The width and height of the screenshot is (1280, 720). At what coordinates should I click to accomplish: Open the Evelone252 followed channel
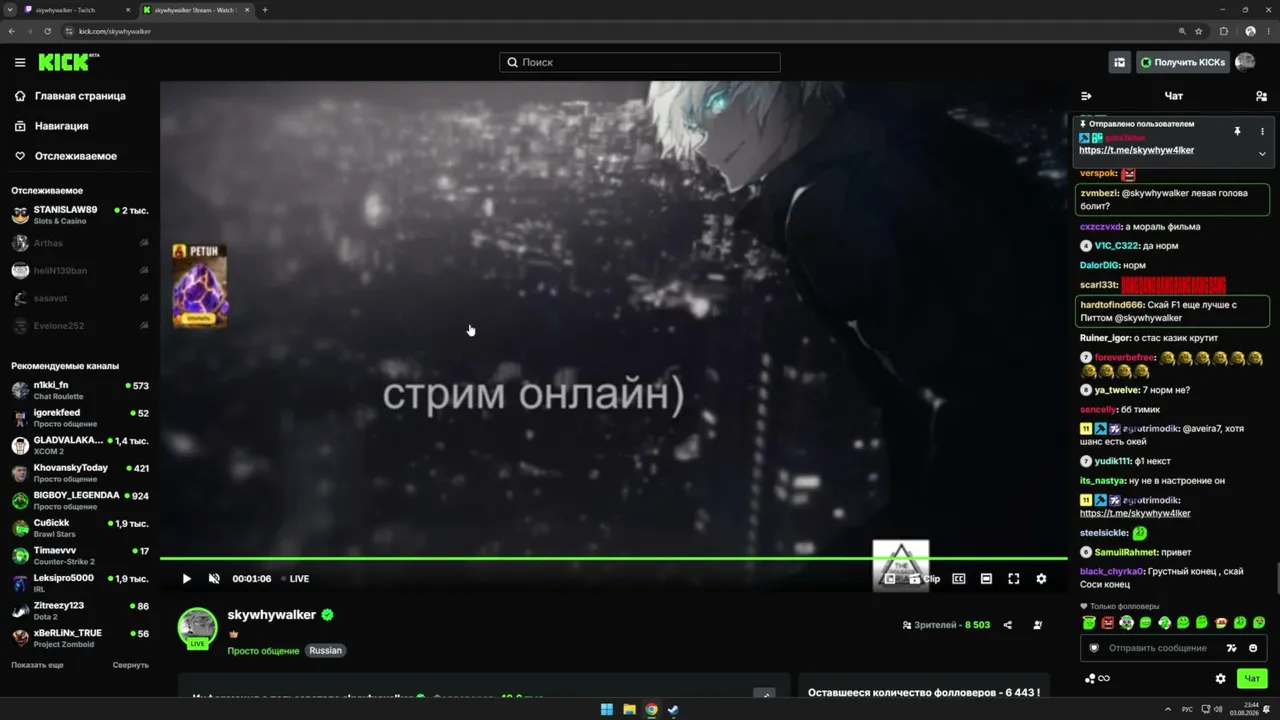tap(80, 326)
